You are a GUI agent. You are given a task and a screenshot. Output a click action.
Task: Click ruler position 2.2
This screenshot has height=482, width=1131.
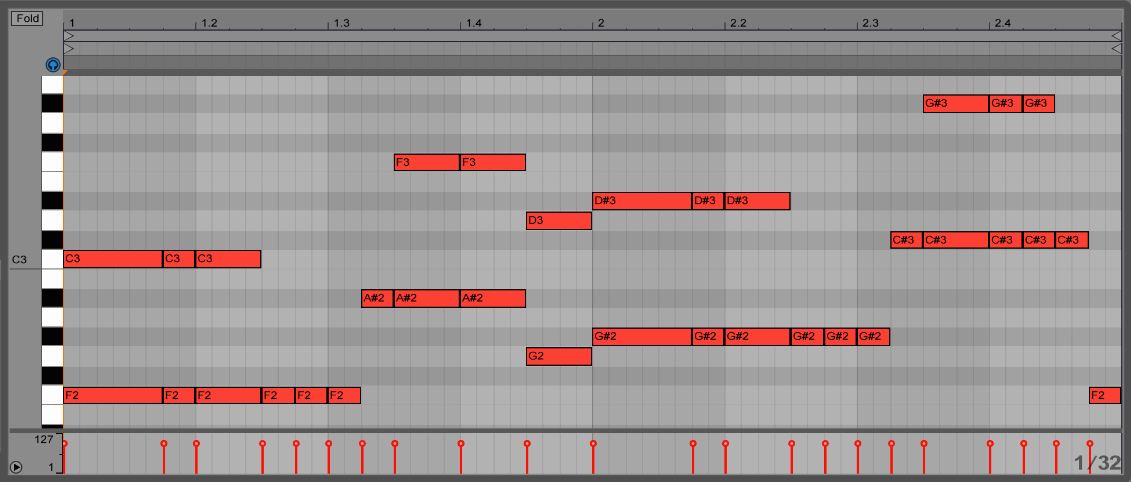(738, 24)
